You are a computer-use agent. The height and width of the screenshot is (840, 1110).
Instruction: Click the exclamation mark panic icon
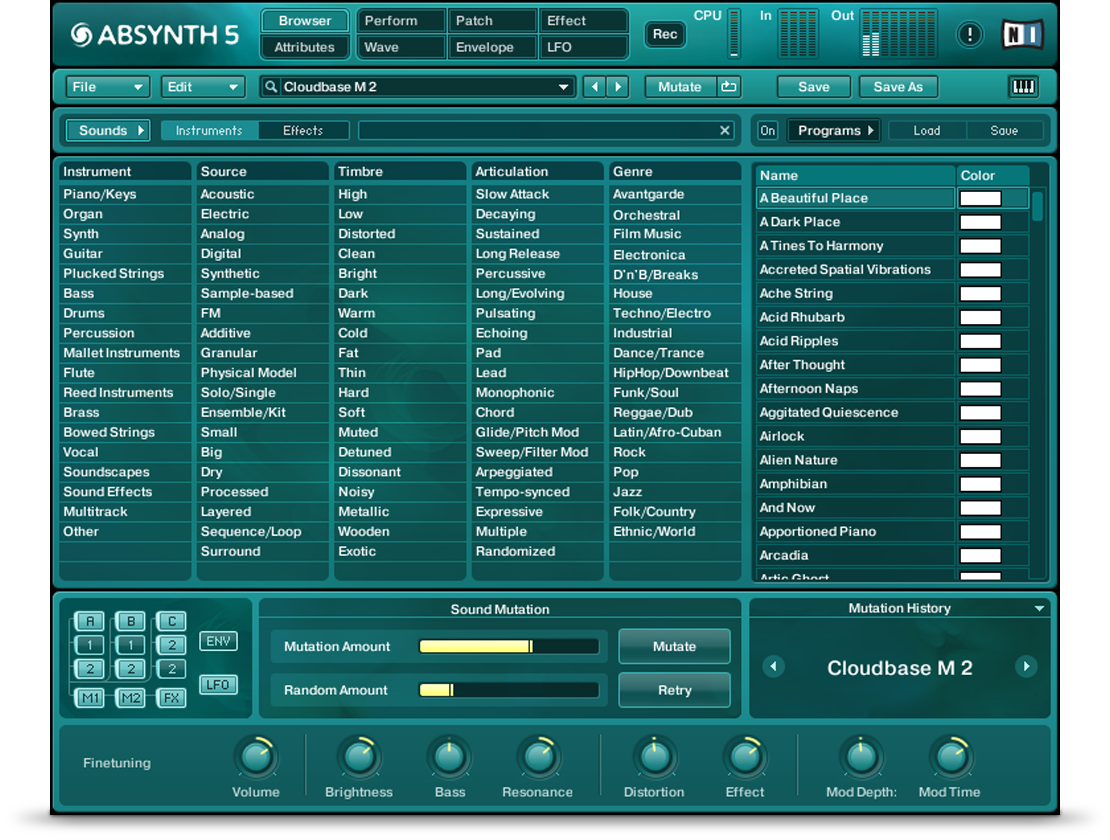point(969,35)
